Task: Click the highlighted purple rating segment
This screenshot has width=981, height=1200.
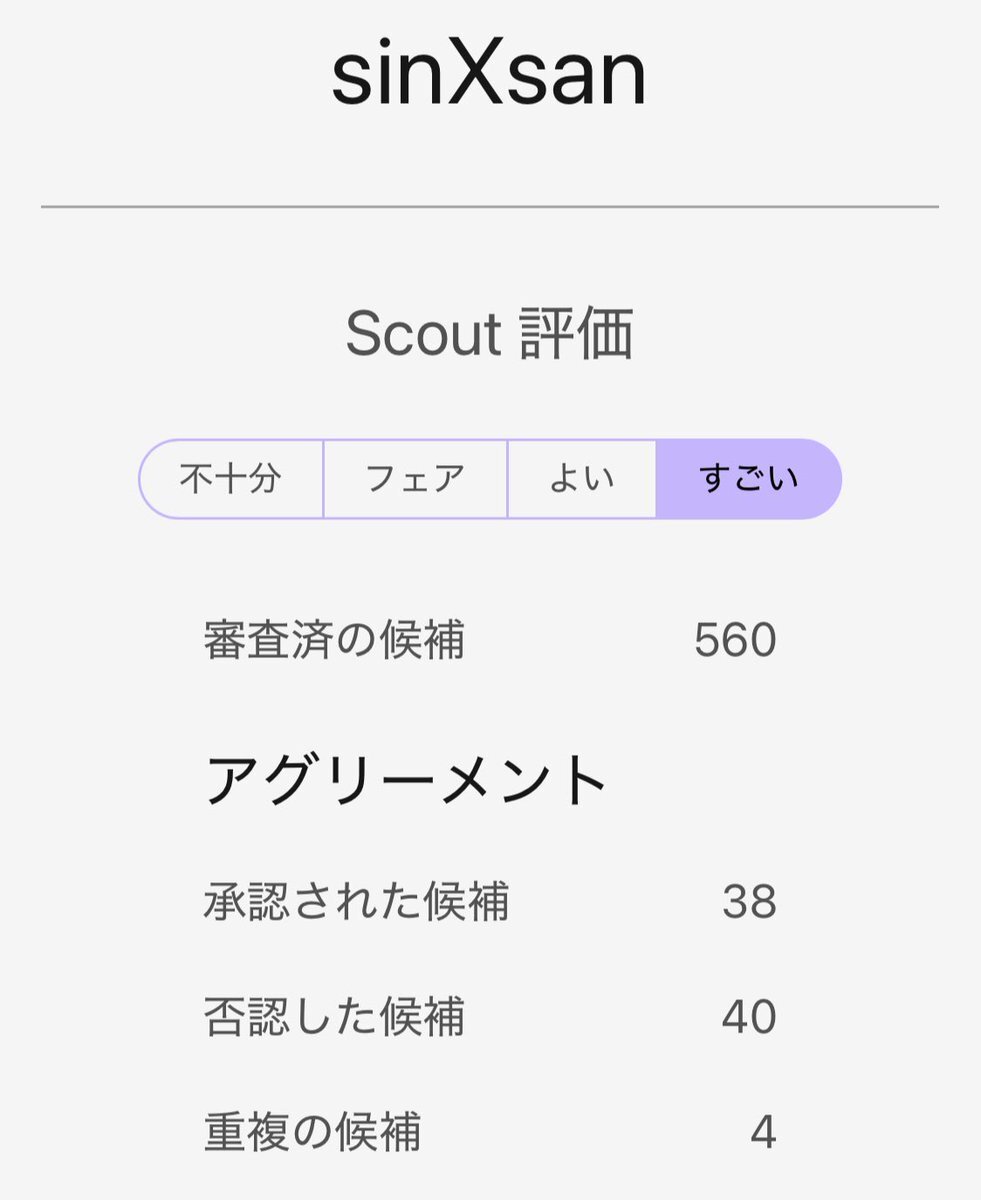Action: 749,479
